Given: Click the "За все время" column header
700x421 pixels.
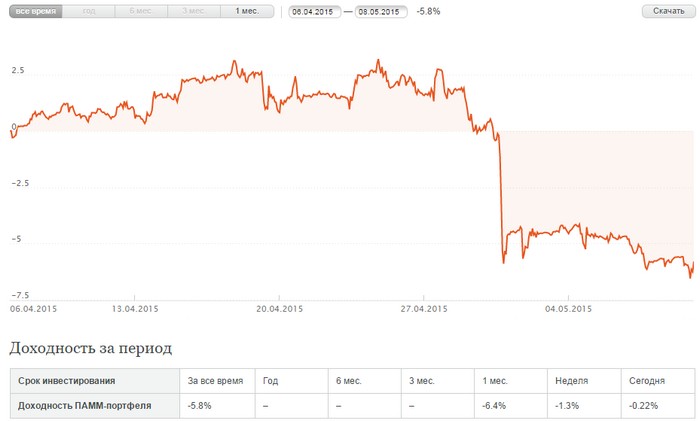Looking at the screenshot, I should point(216,381).
